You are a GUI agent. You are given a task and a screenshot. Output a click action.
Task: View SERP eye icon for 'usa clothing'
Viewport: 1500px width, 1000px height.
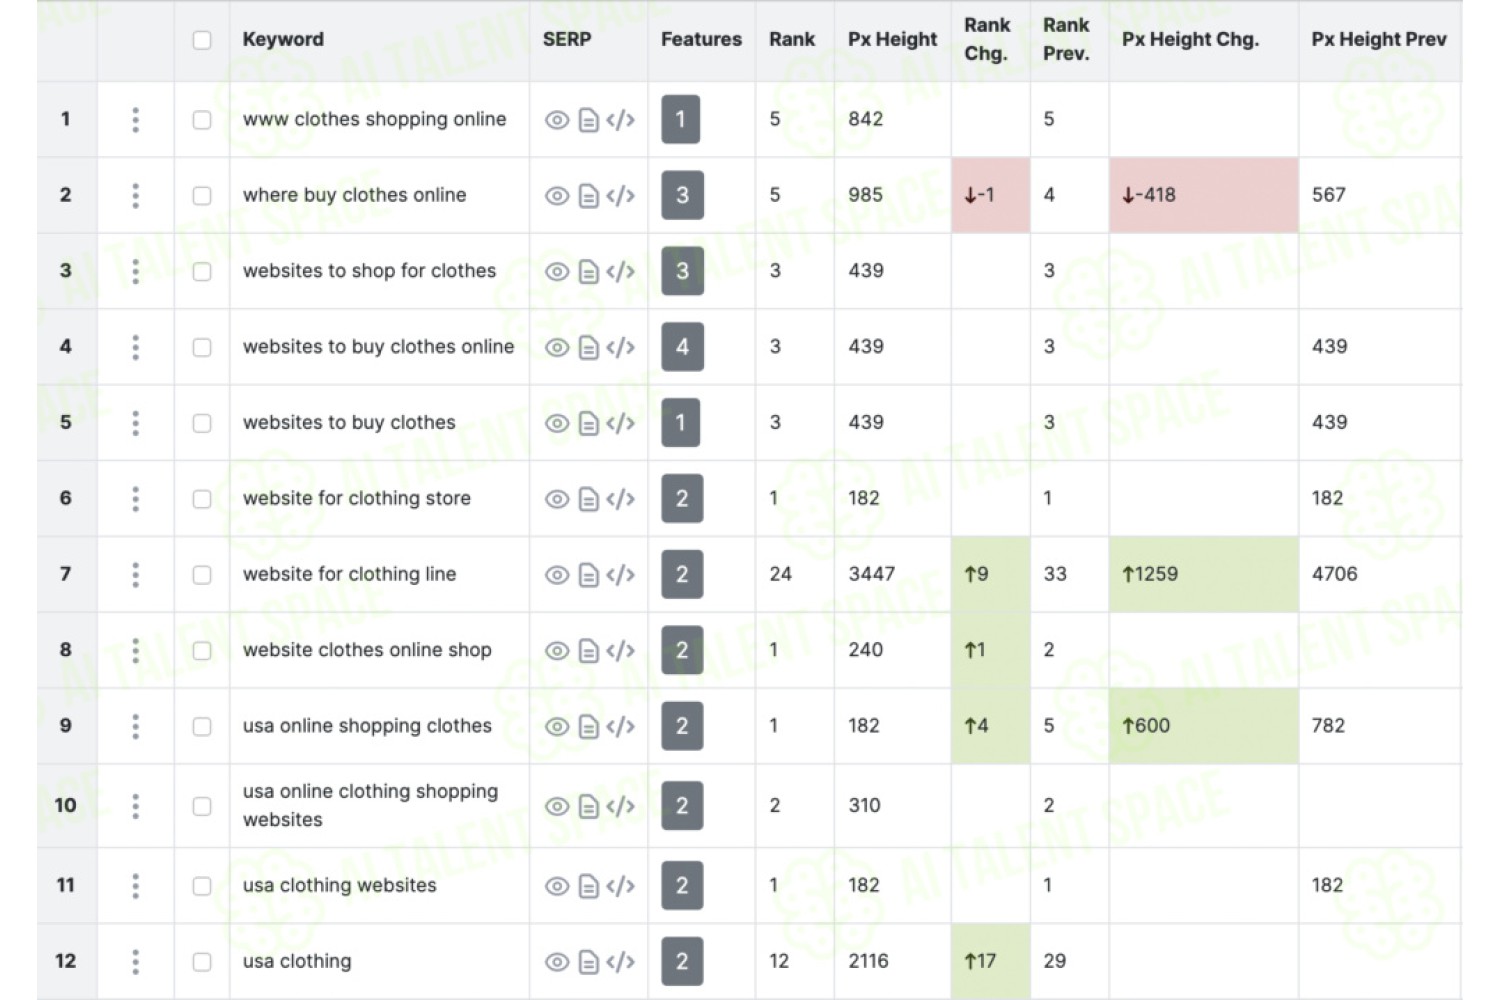[x=557, y=962]
